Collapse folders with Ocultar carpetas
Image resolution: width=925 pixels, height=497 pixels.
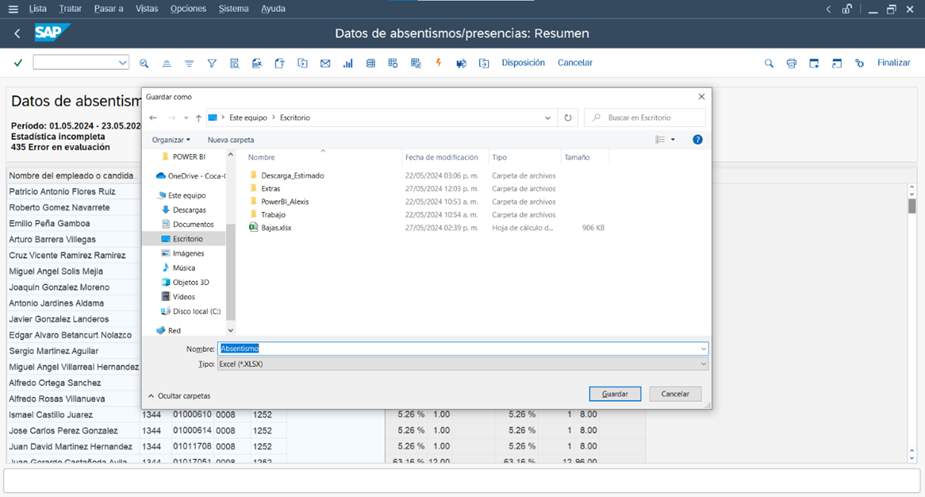point(179,396)
